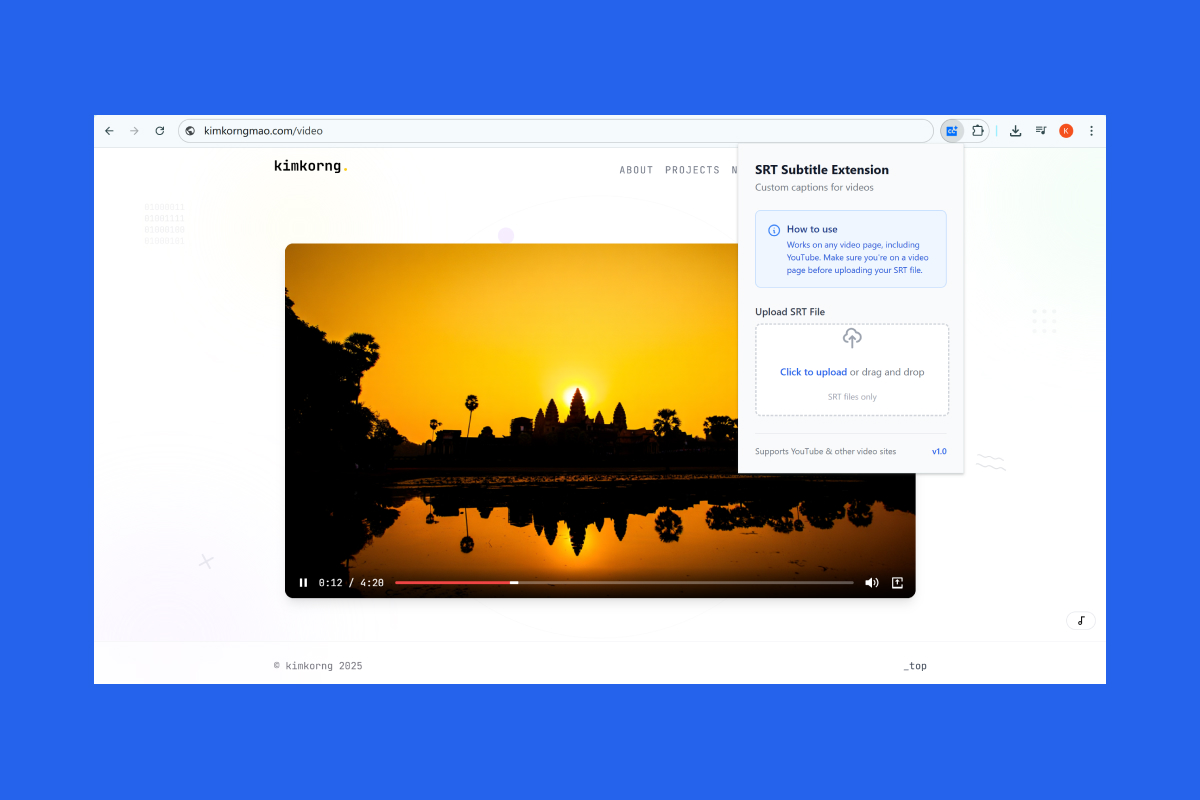The height and width of the screenshot is (800, 1200).
Task: Click the orange K profile avatar
Action: coord(1066,131)
